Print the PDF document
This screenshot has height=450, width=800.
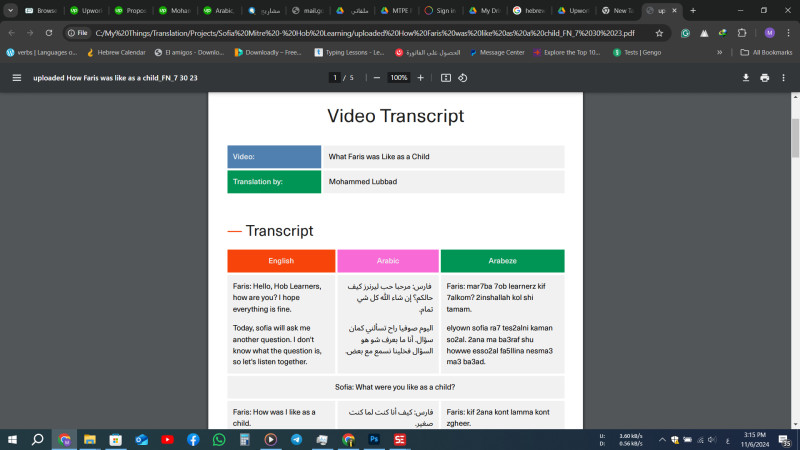[x=765, y=77]
